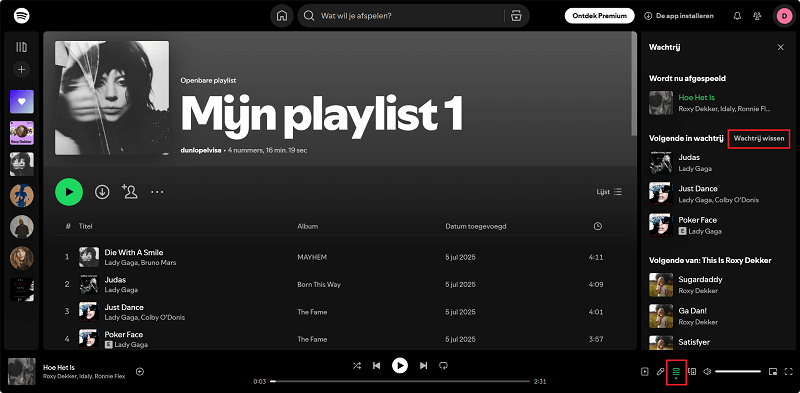800x393 pixels.
Task: Click 'Hoe Het Is' in the queue panel
Action: pos(696,97)
